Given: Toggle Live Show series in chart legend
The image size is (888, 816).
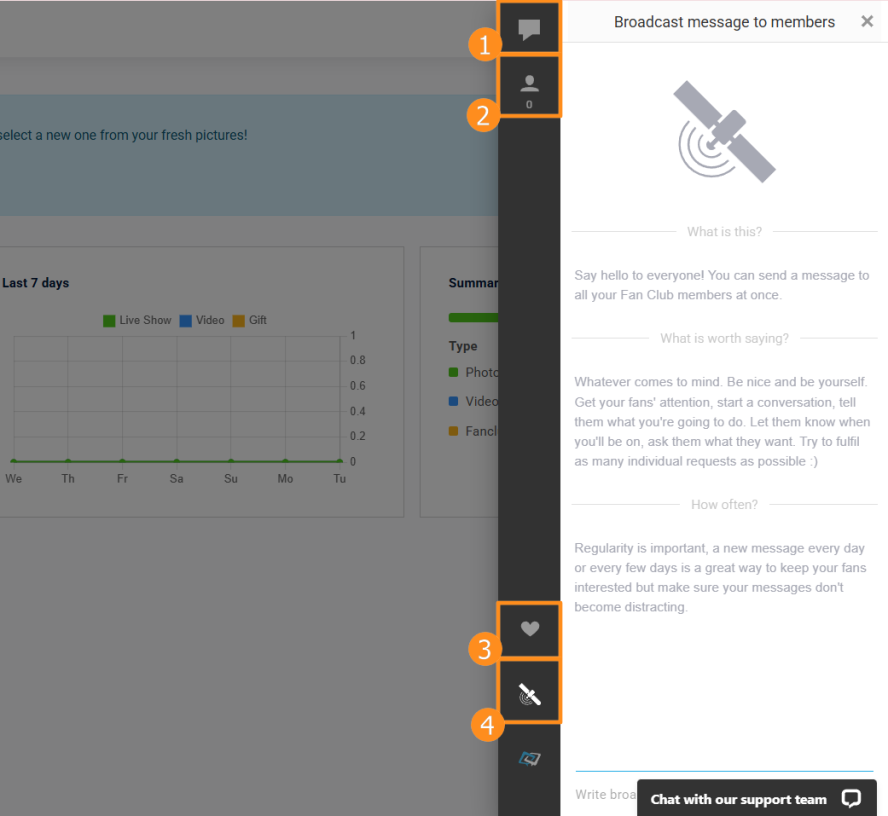Looking at the screenshot, I should [x=137, y=320].
